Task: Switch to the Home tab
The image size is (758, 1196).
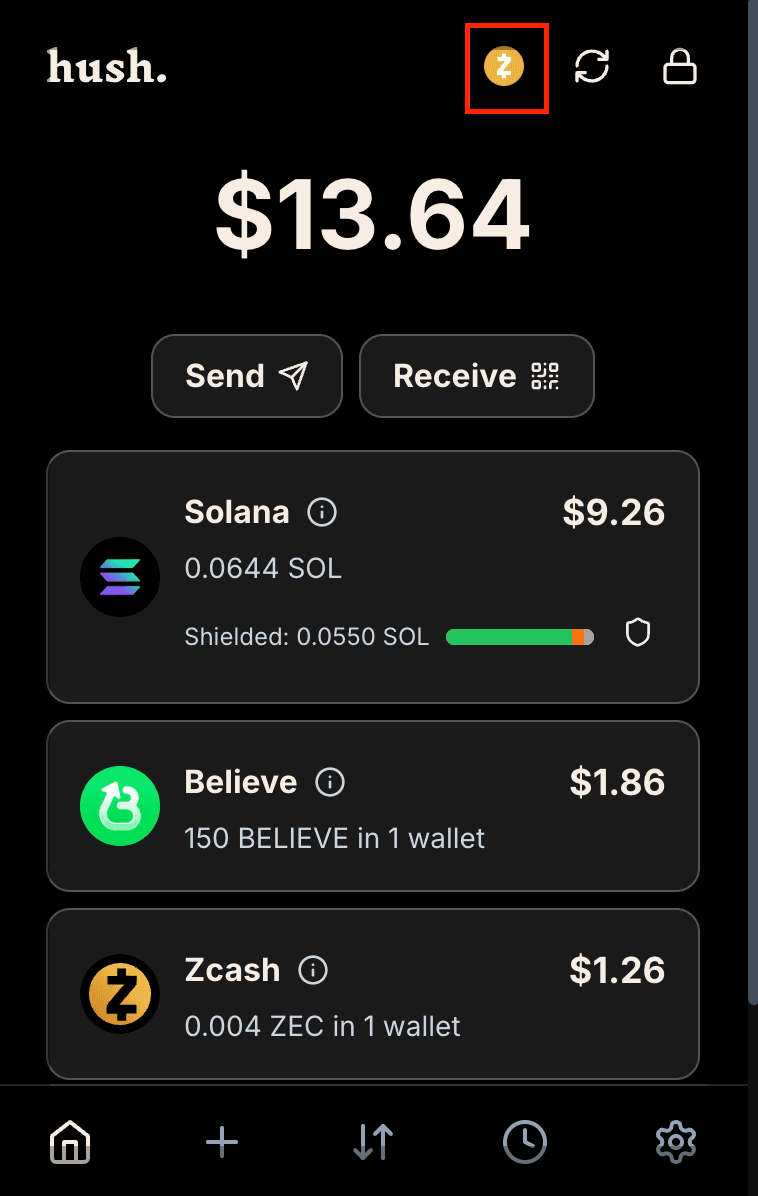Action: coord(69,1141)
